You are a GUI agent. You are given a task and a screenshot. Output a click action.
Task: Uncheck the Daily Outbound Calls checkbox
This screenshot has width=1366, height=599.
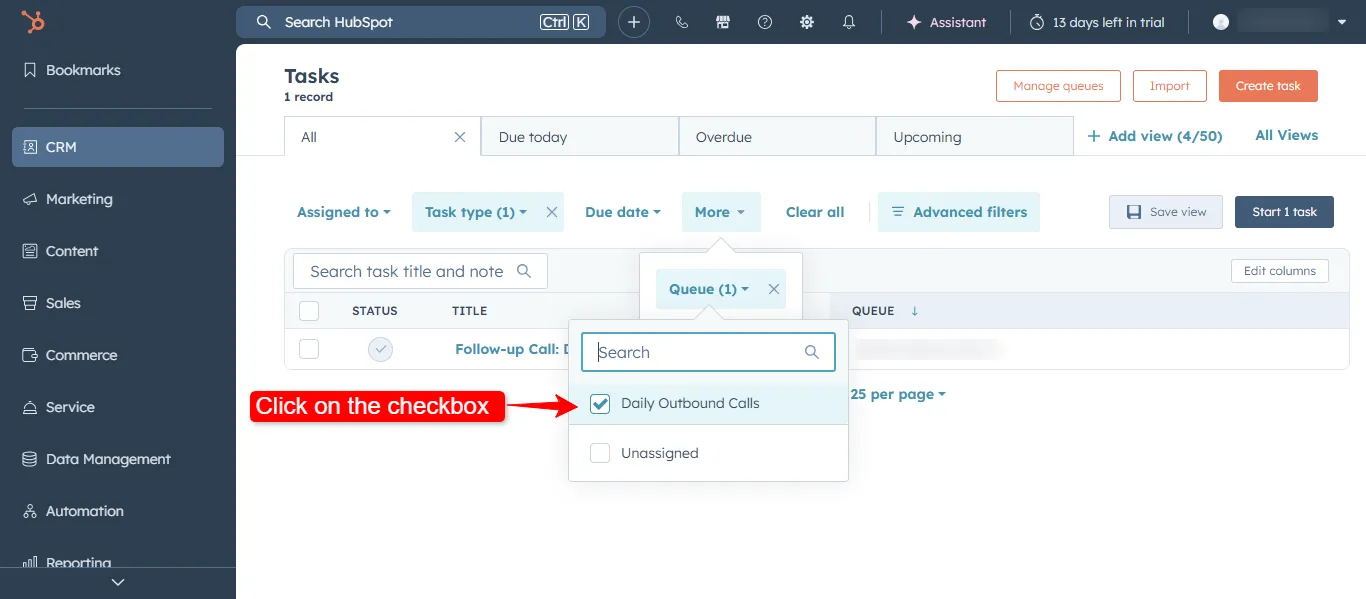[600, 404]
